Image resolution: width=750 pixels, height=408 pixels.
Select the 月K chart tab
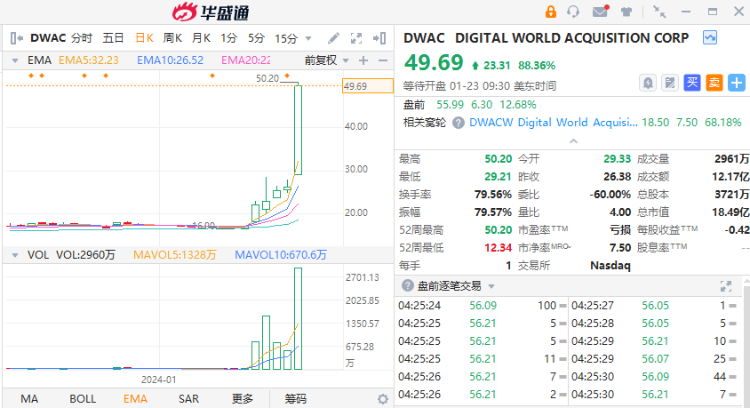pos(201,38)
